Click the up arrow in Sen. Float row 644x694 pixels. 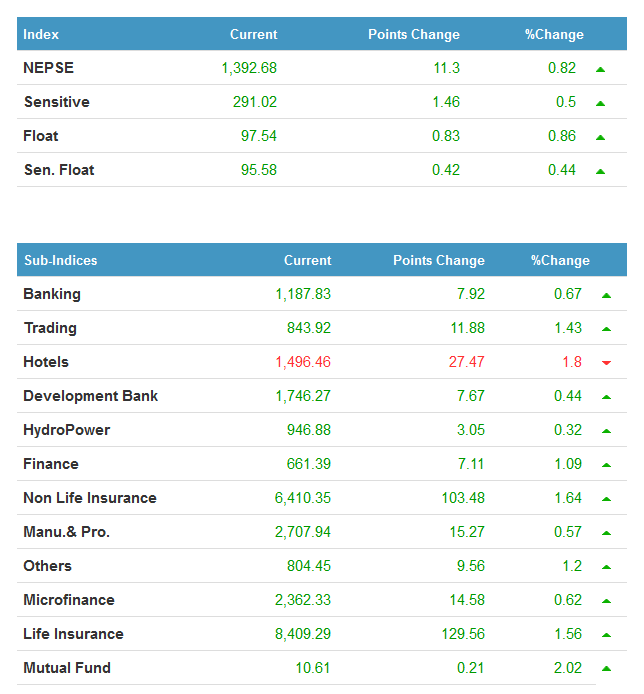[x=600, y=171]
